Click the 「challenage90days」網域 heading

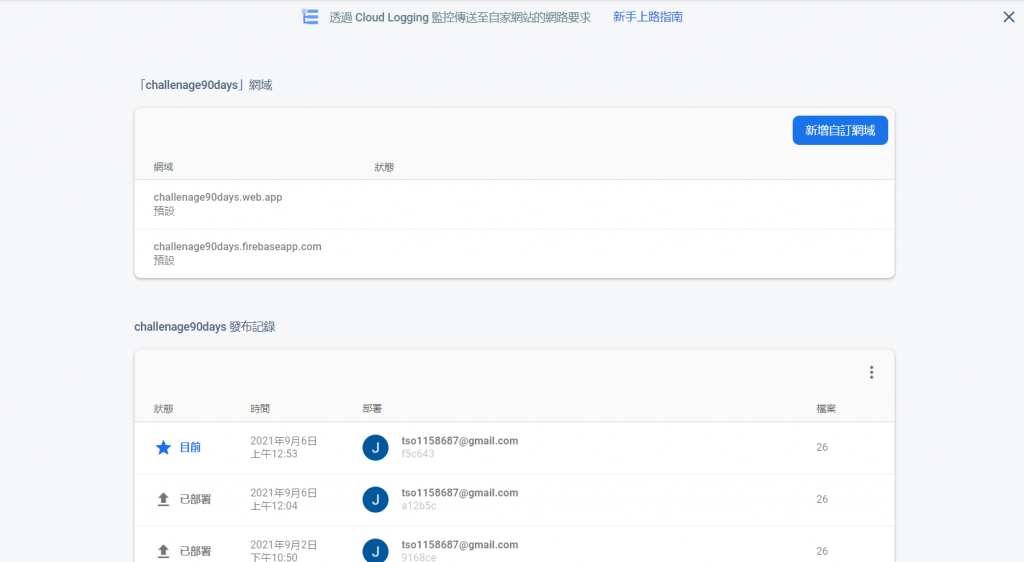tap(204, 85)
